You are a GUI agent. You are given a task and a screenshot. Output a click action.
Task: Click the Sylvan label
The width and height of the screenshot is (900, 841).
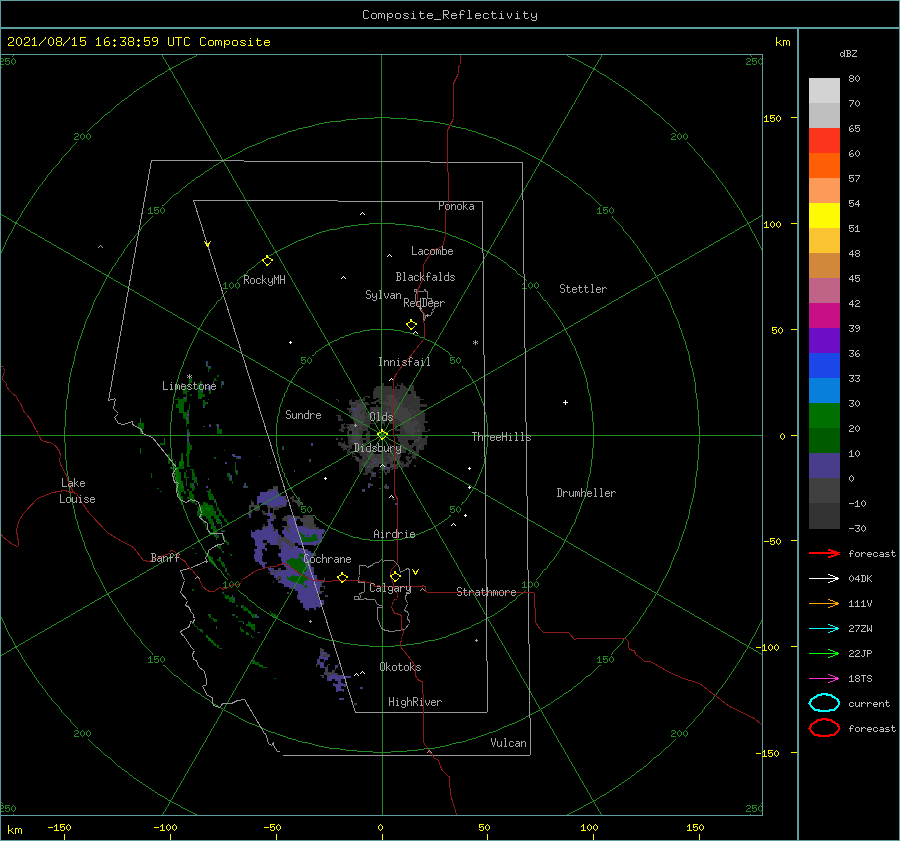(383, 295)
